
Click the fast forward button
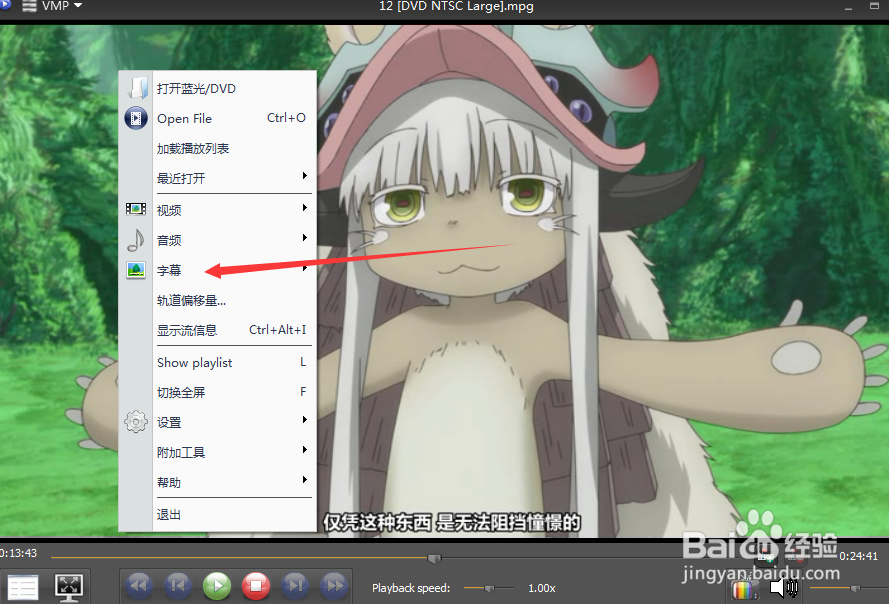click(335, 585)
